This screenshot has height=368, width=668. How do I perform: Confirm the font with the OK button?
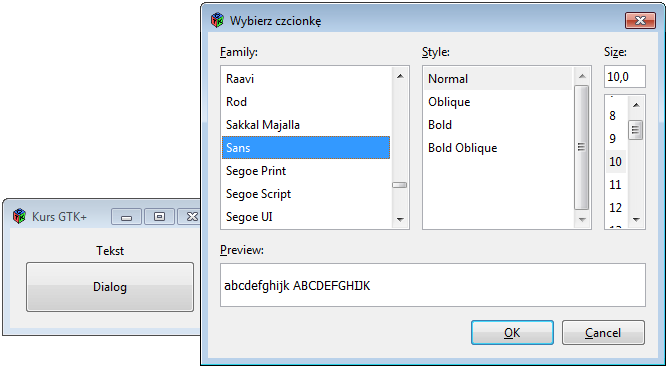point(512,333)
